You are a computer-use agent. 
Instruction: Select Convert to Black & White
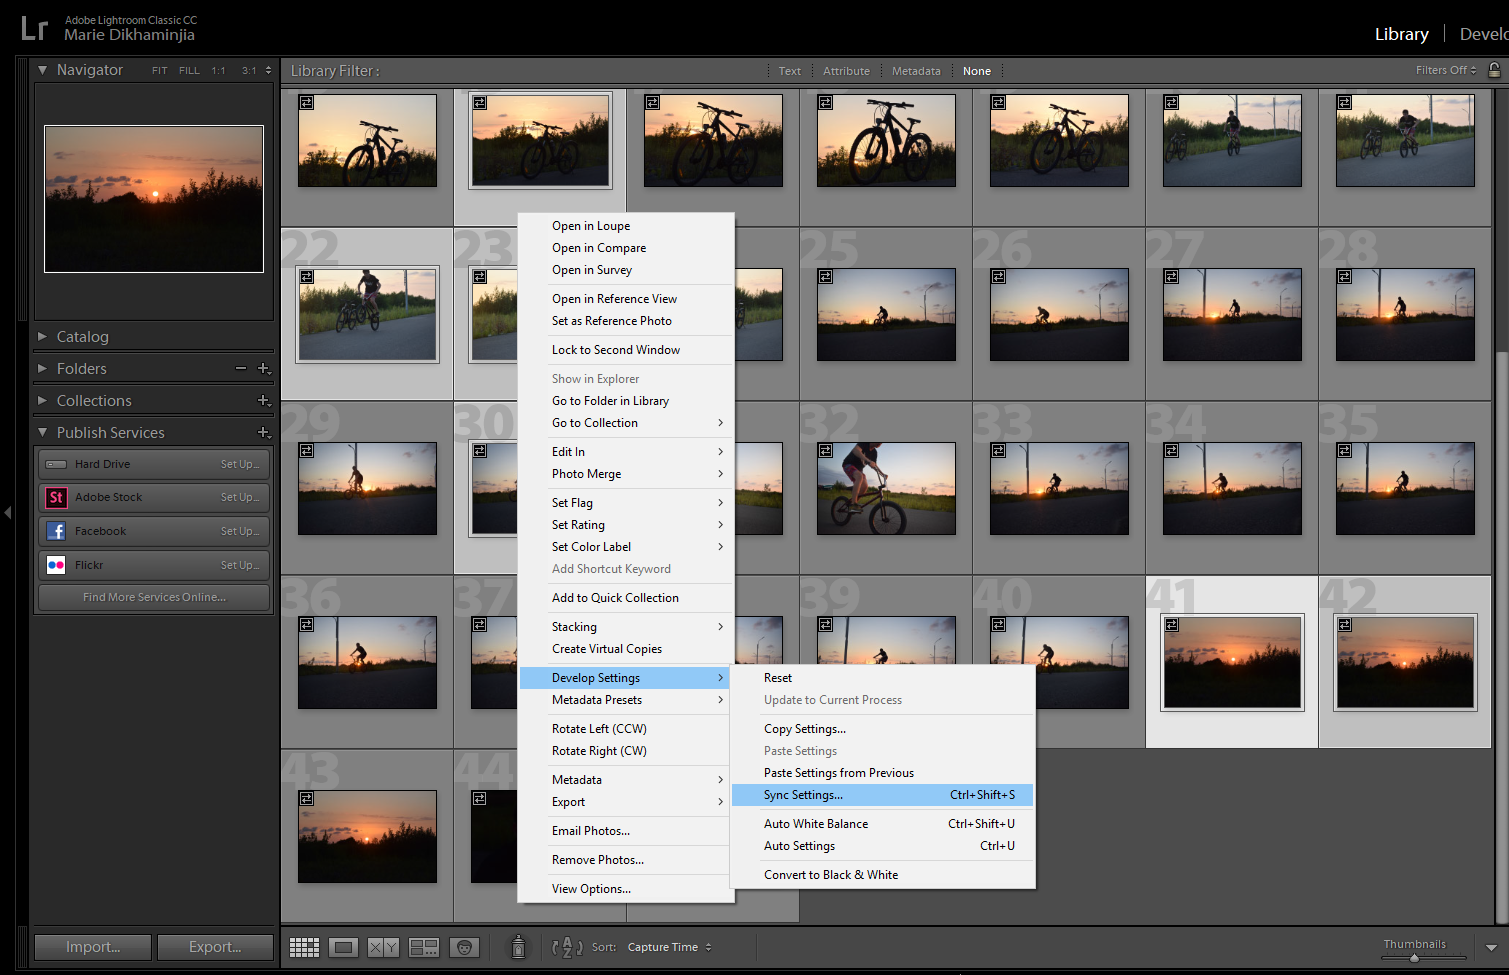point(830,875)
